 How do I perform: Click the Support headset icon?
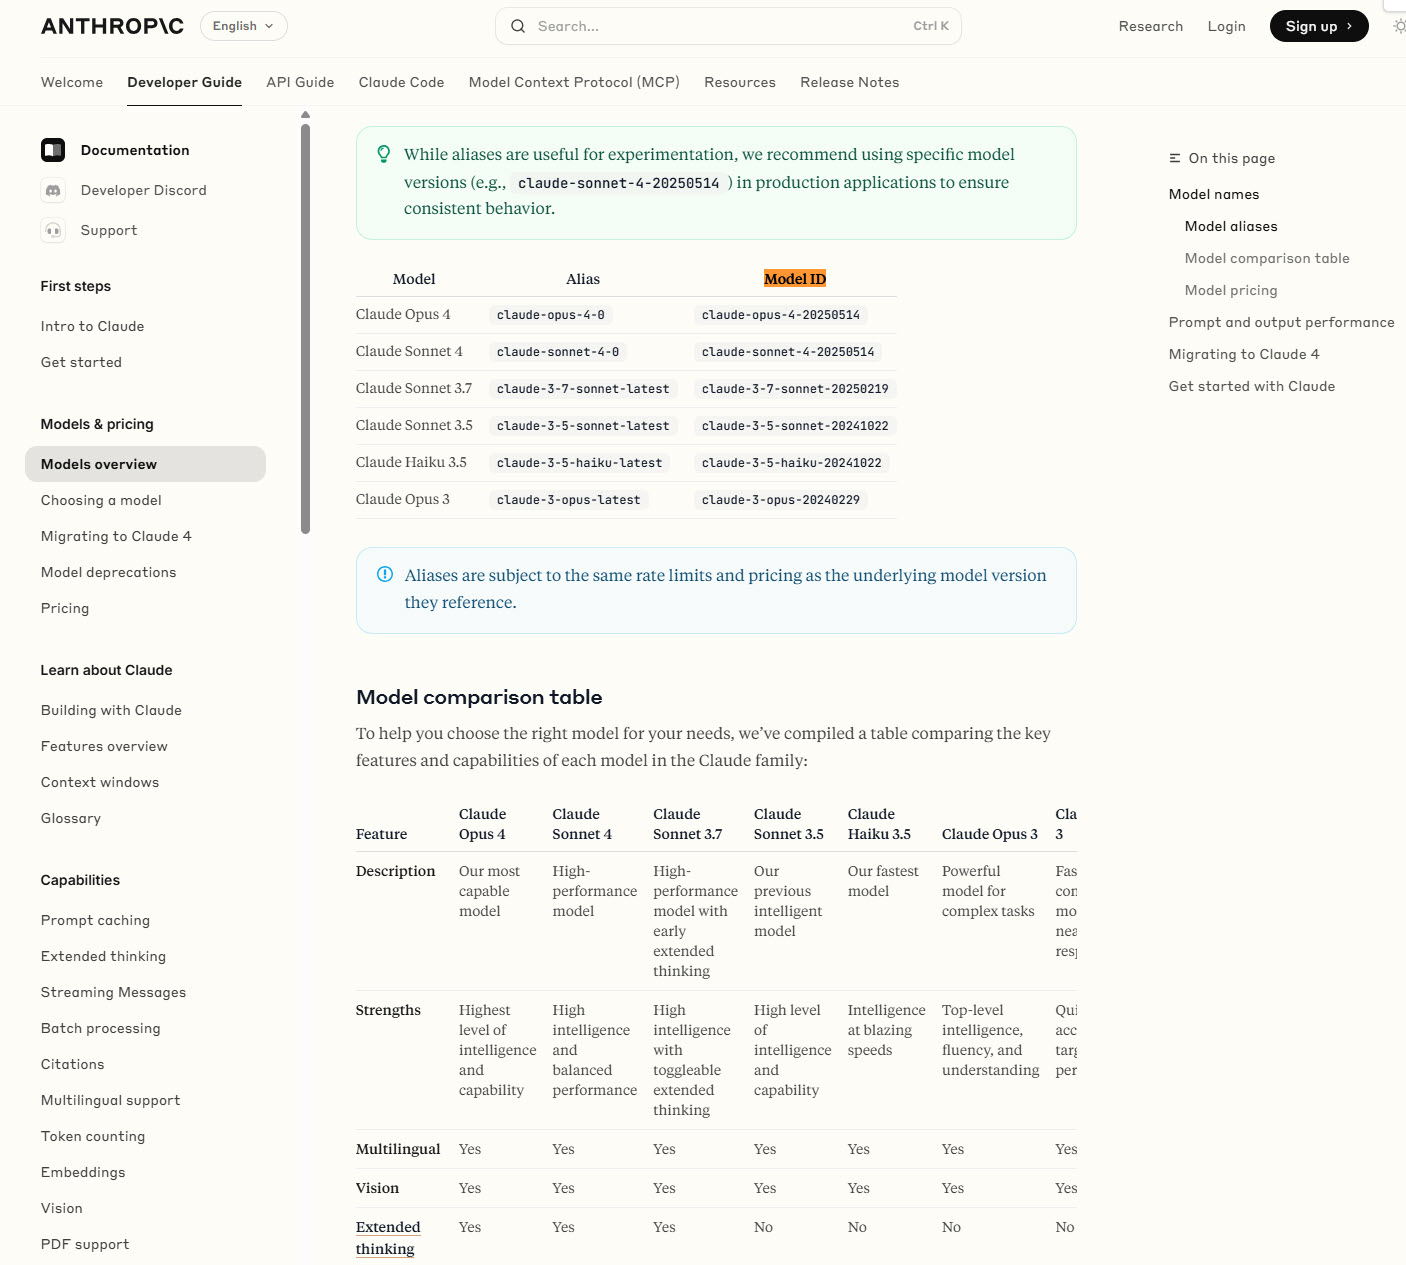coord(53,230)
